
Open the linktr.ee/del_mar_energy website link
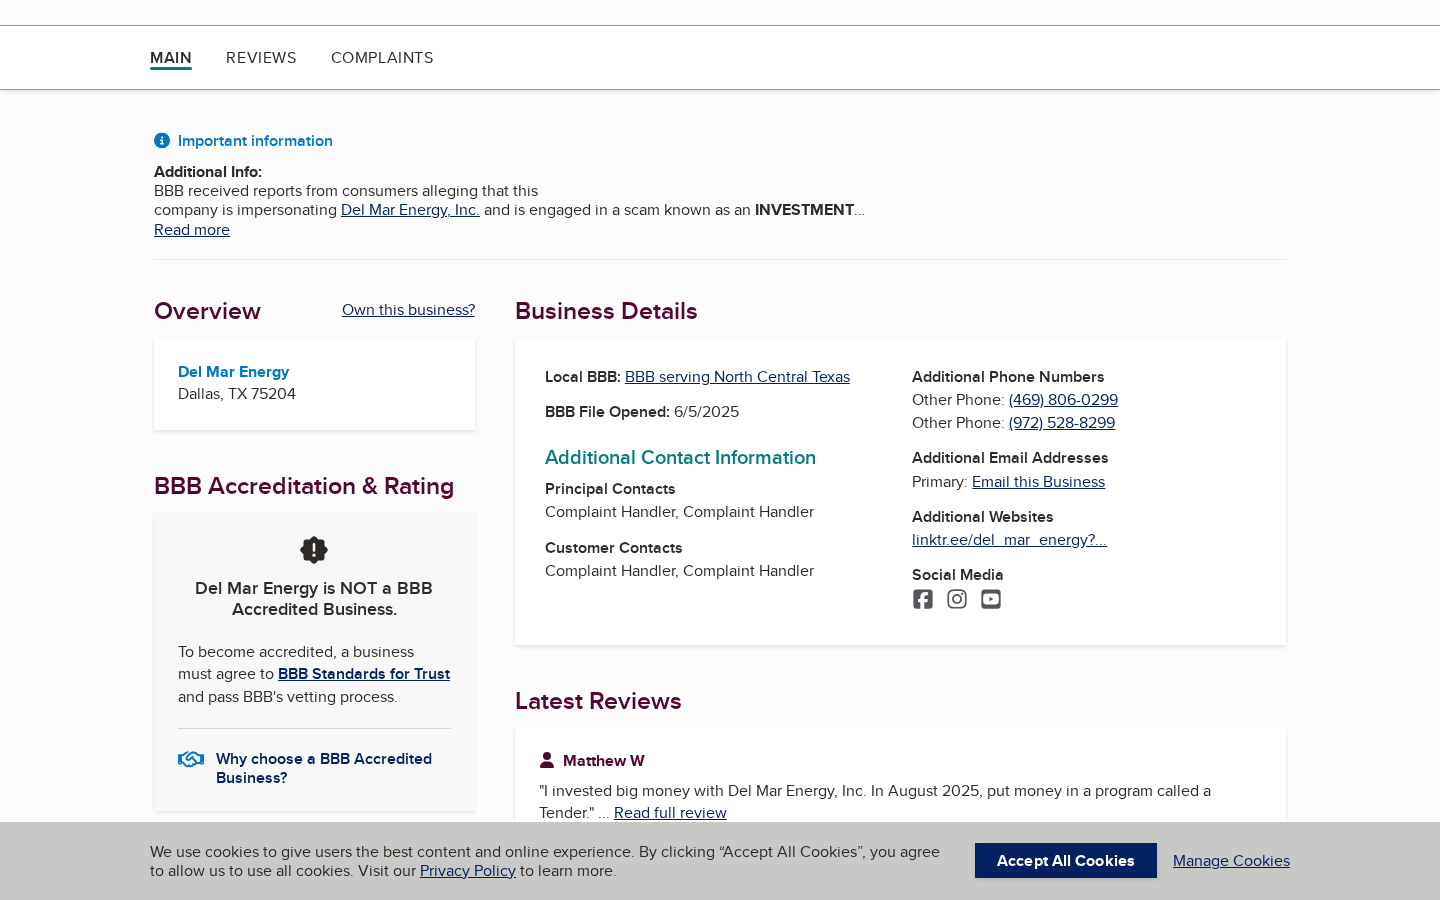click(1009, 540)
